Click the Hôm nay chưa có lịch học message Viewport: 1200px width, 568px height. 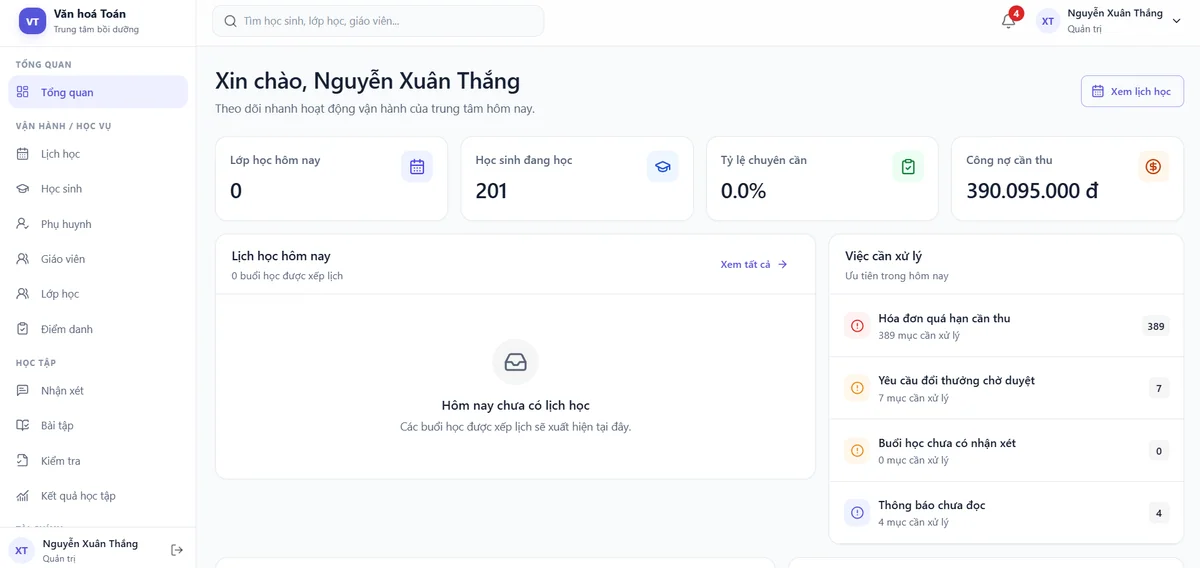[x=515, y=405]
